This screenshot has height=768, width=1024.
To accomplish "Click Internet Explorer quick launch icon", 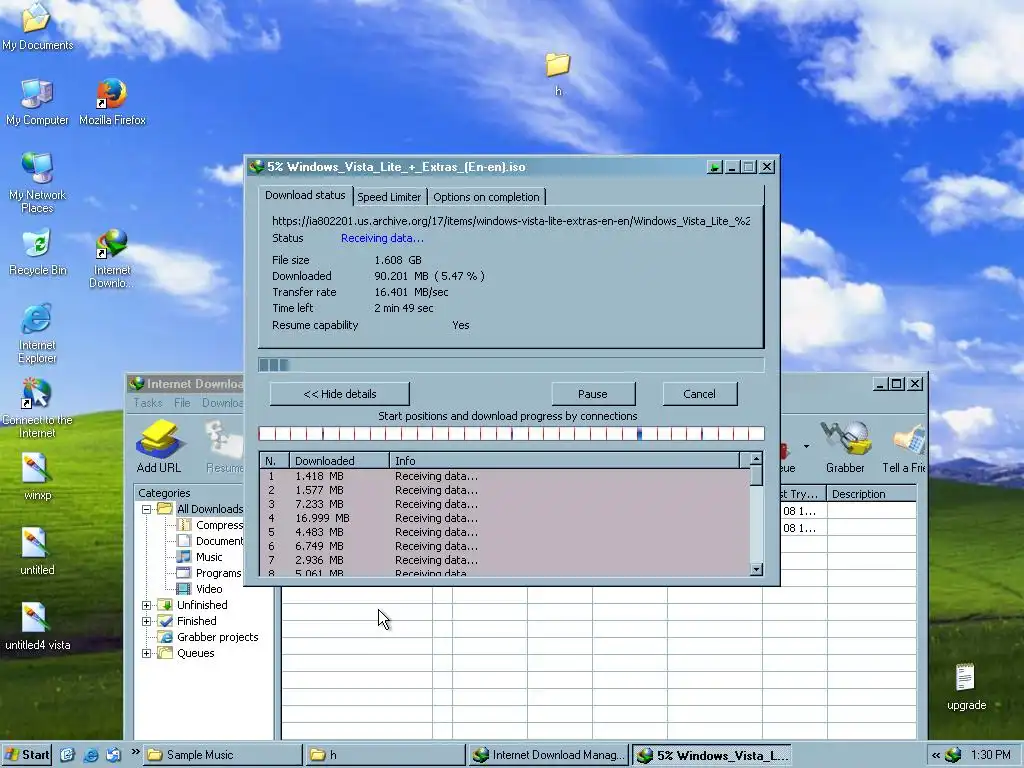I will point(91,755).
